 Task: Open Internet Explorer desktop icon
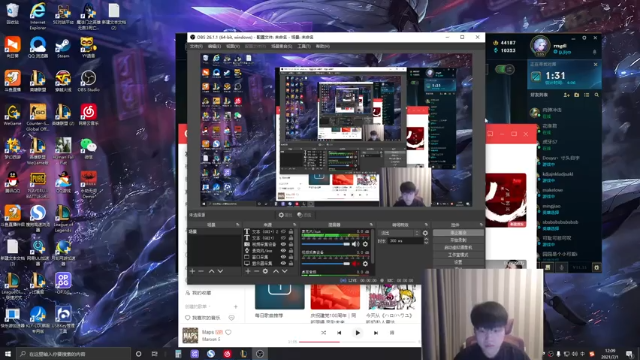tap(38, 16)
